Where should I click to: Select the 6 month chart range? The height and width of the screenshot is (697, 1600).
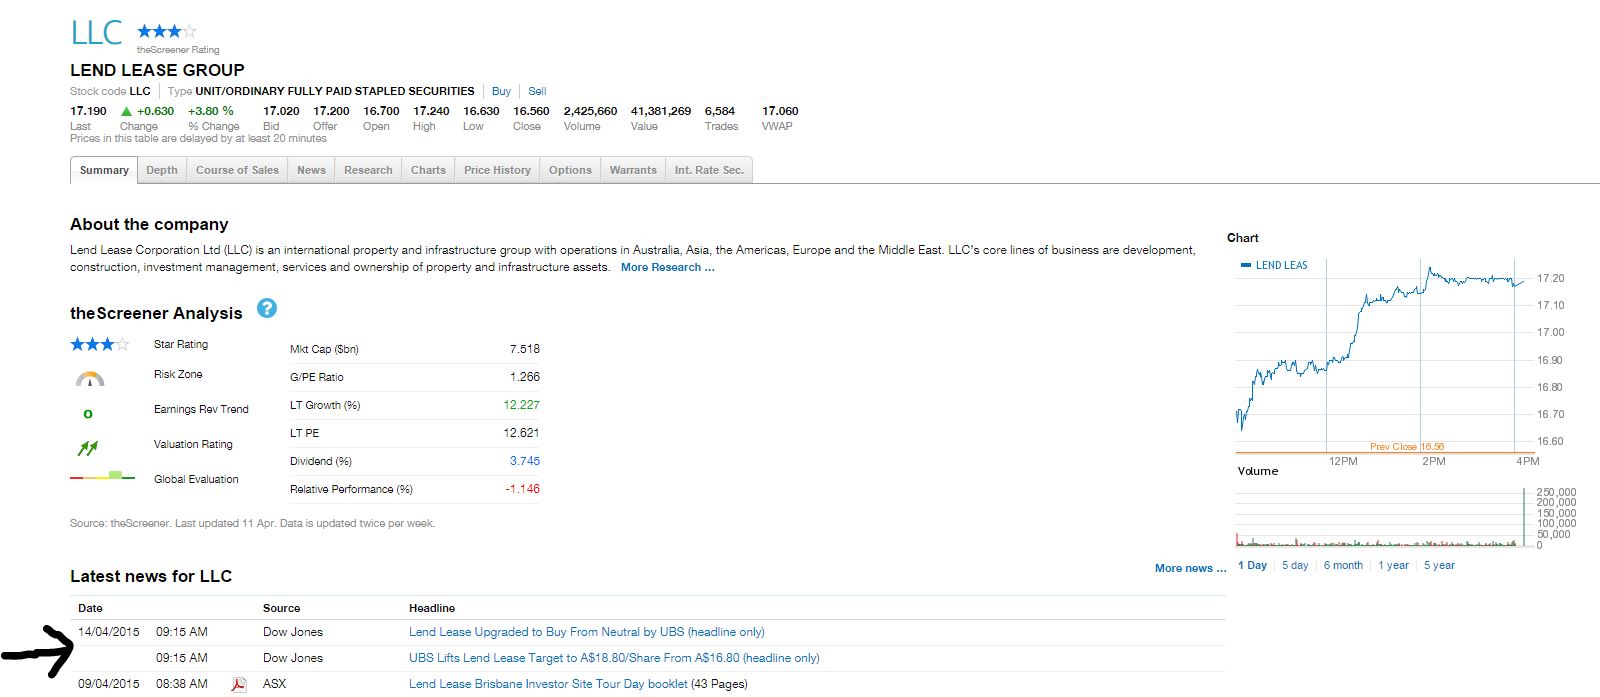(x=1343, y=565)
